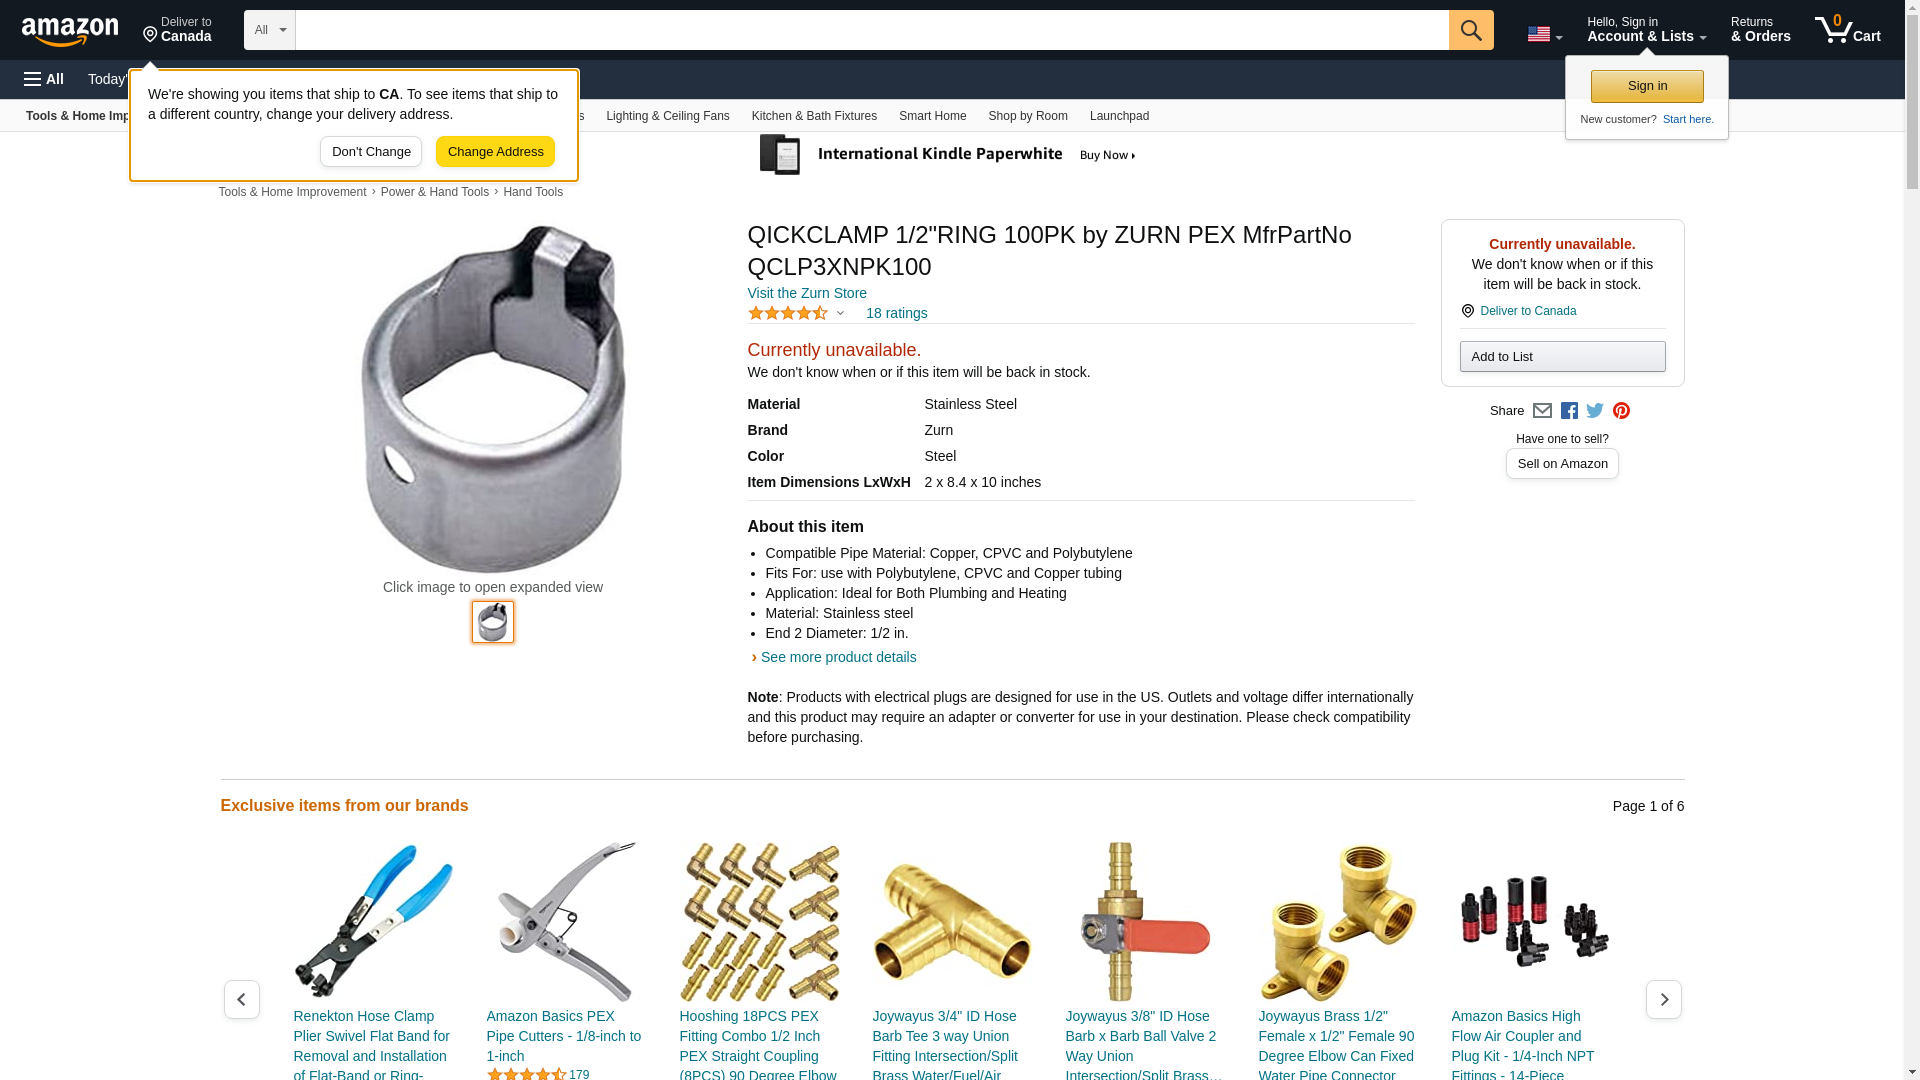
Task: Share product on Twitter
Action: 1595,411
